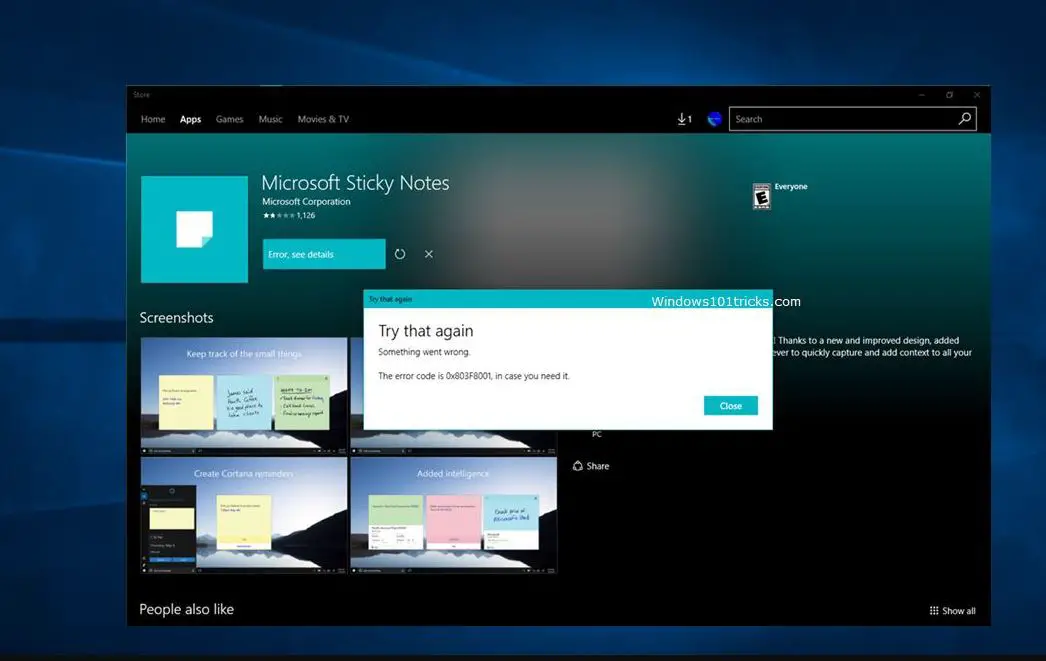Viewport: 1046px width, 661px height.
Task: Click the large 'Try that again' heading
Action: [x=426, y=331]
